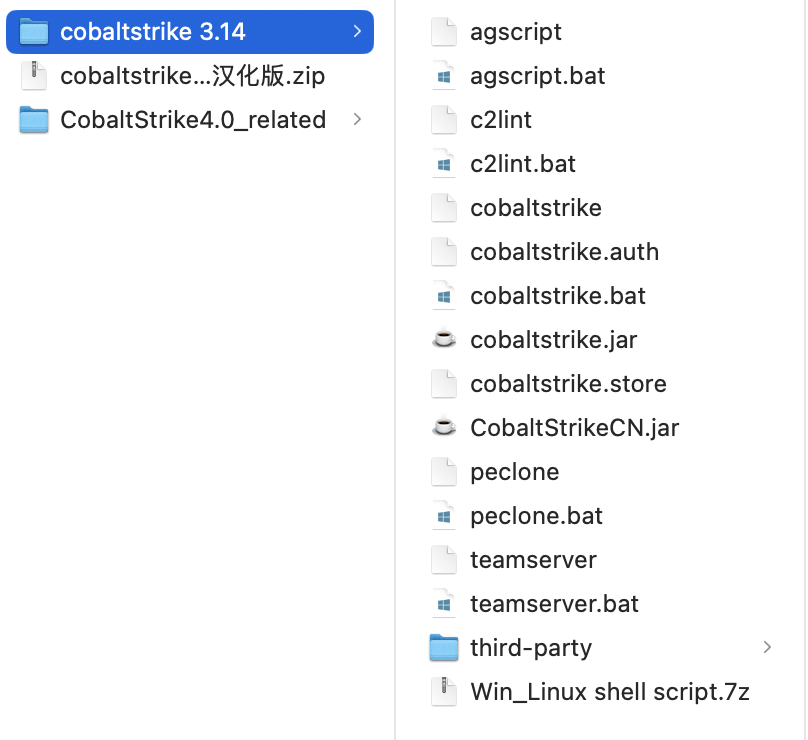Click the Win_Linux shell script.7z archive icon
This screenshot has width=808, height=740.
pyautogui.click(x=443, y=692)
